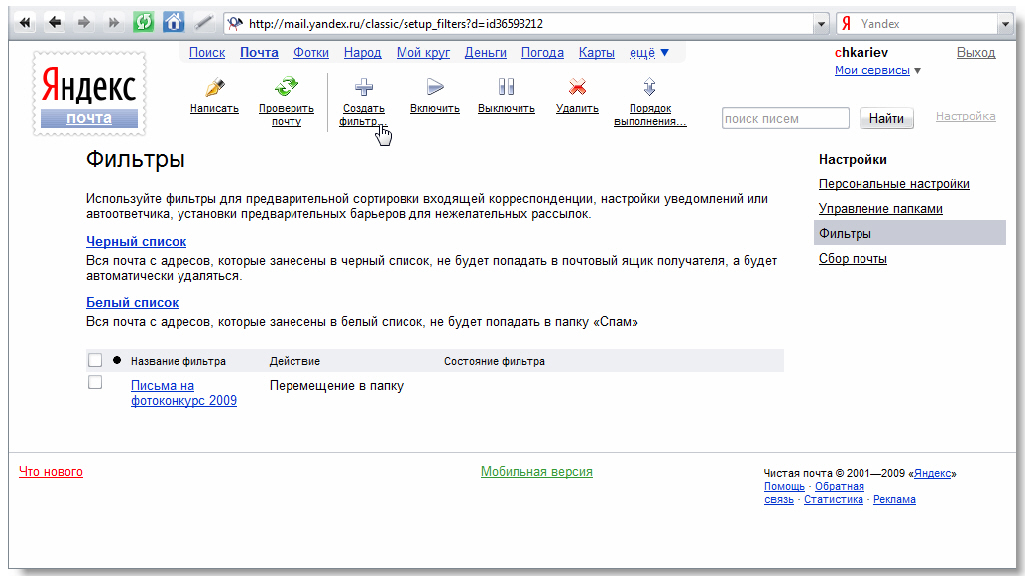Log out via Выход link
The width and height of the screenshot is (1025, 576).
pos(975,53)
